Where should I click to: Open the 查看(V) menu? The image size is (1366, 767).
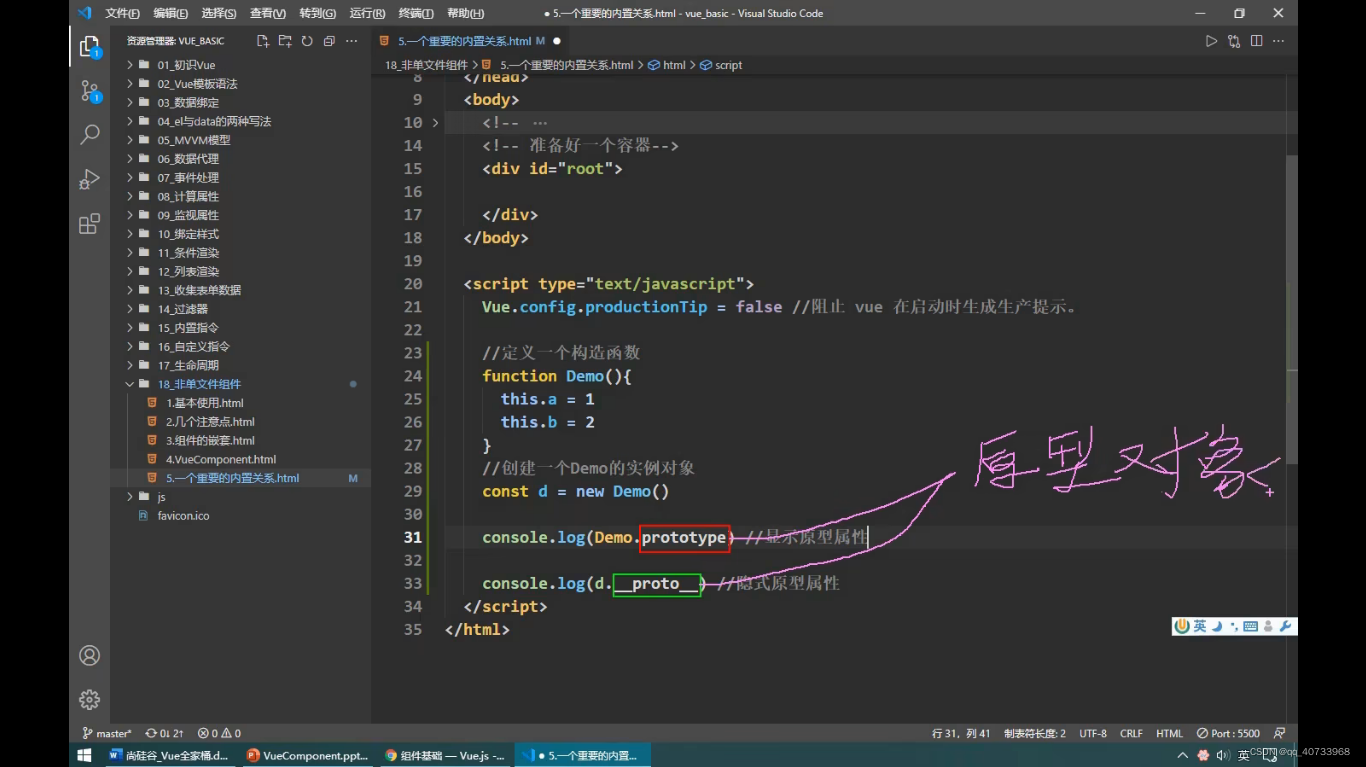268,13
